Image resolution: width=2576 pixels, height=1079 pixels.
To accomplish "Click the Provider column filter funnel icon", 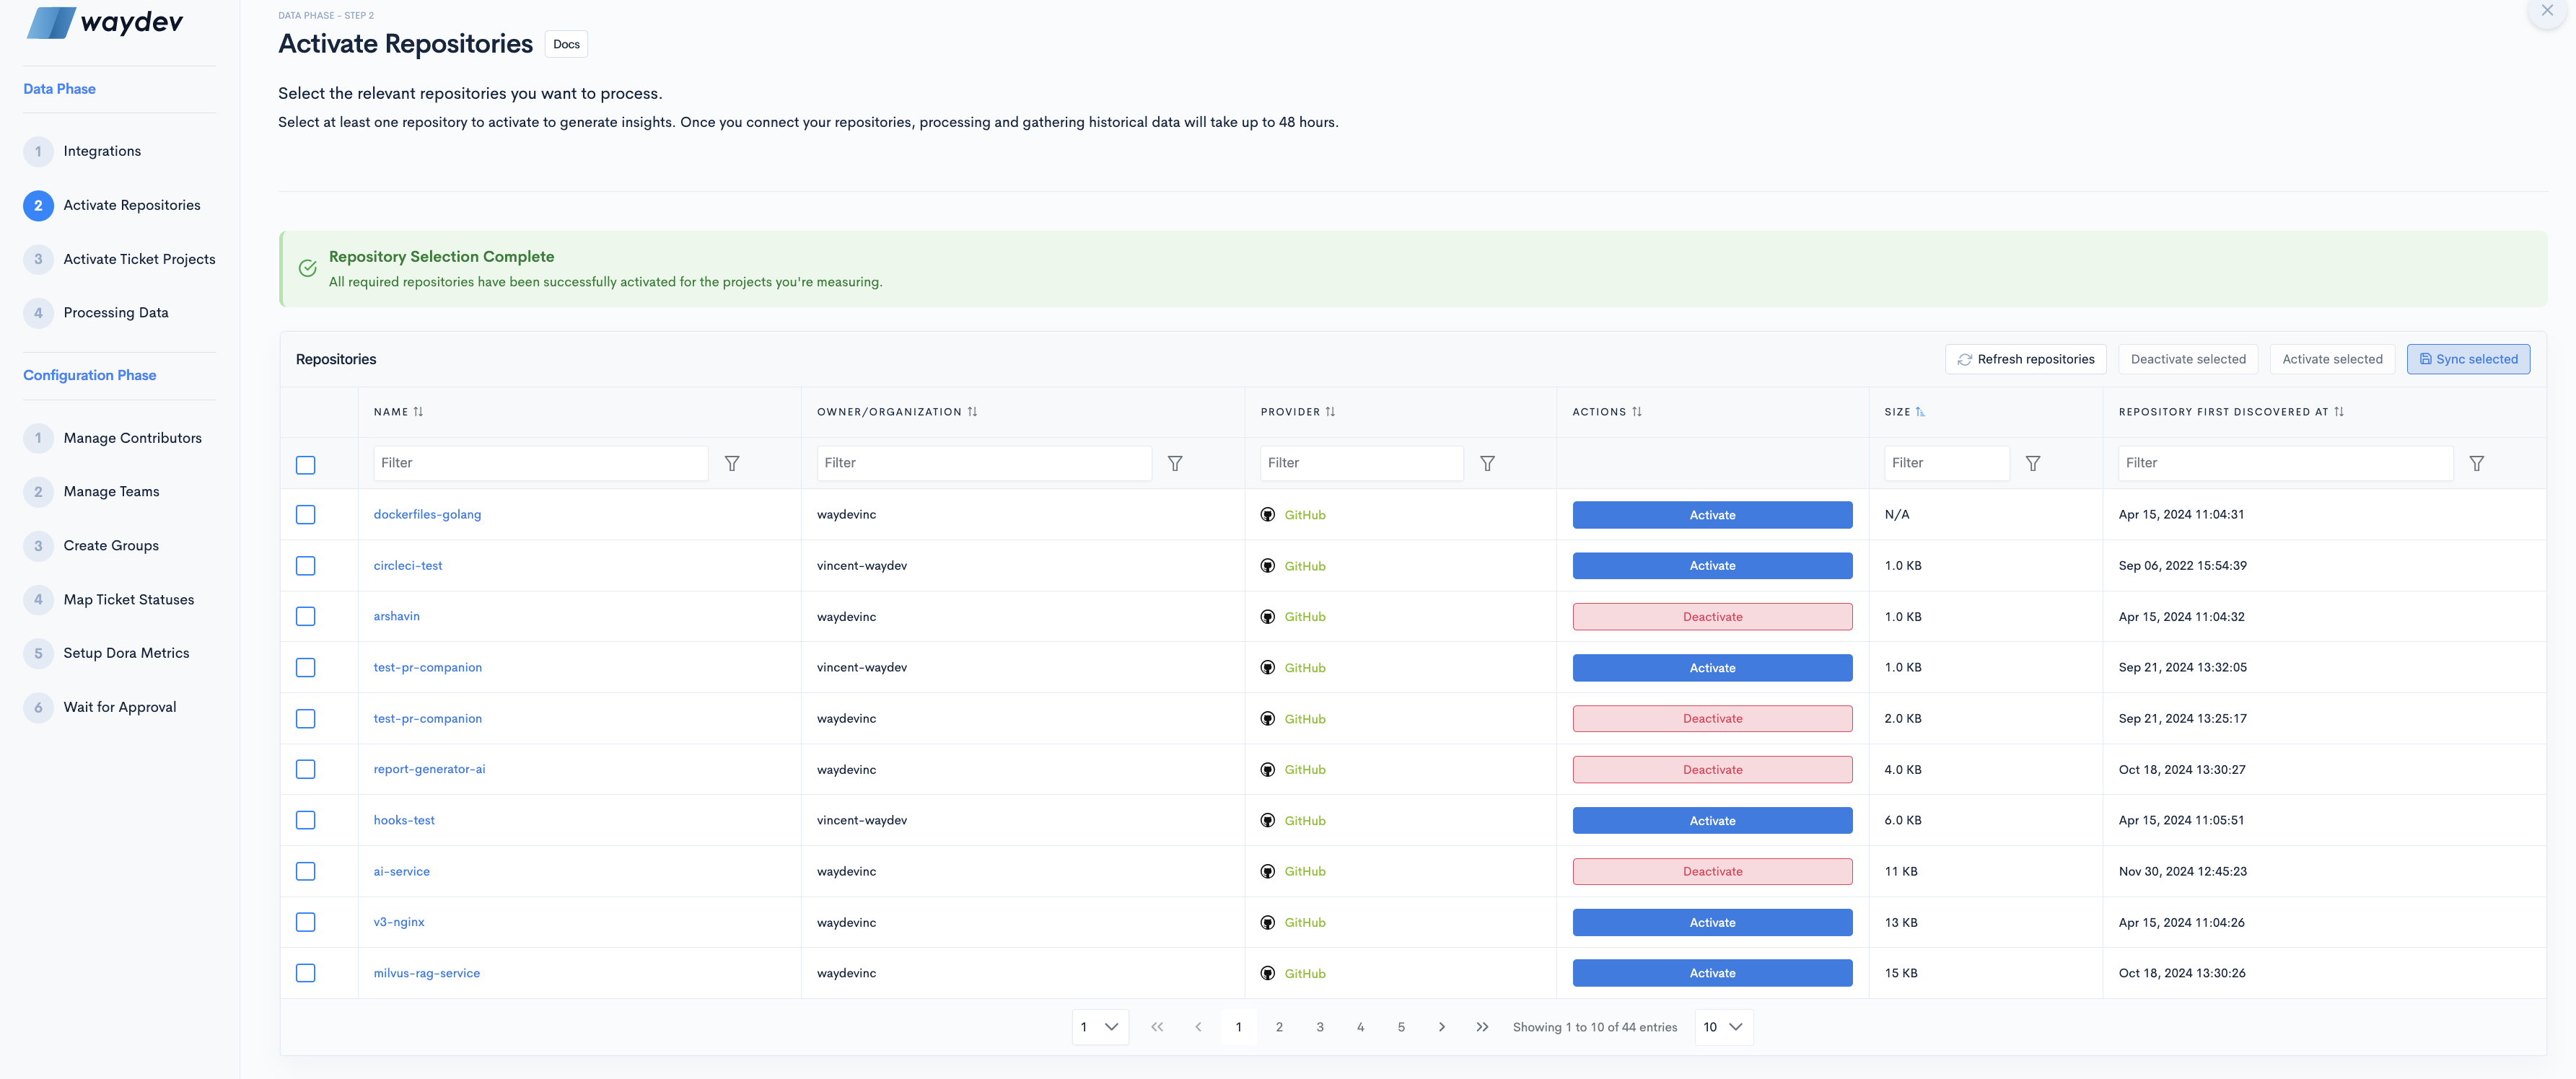I will click(x=1487, y=463).
